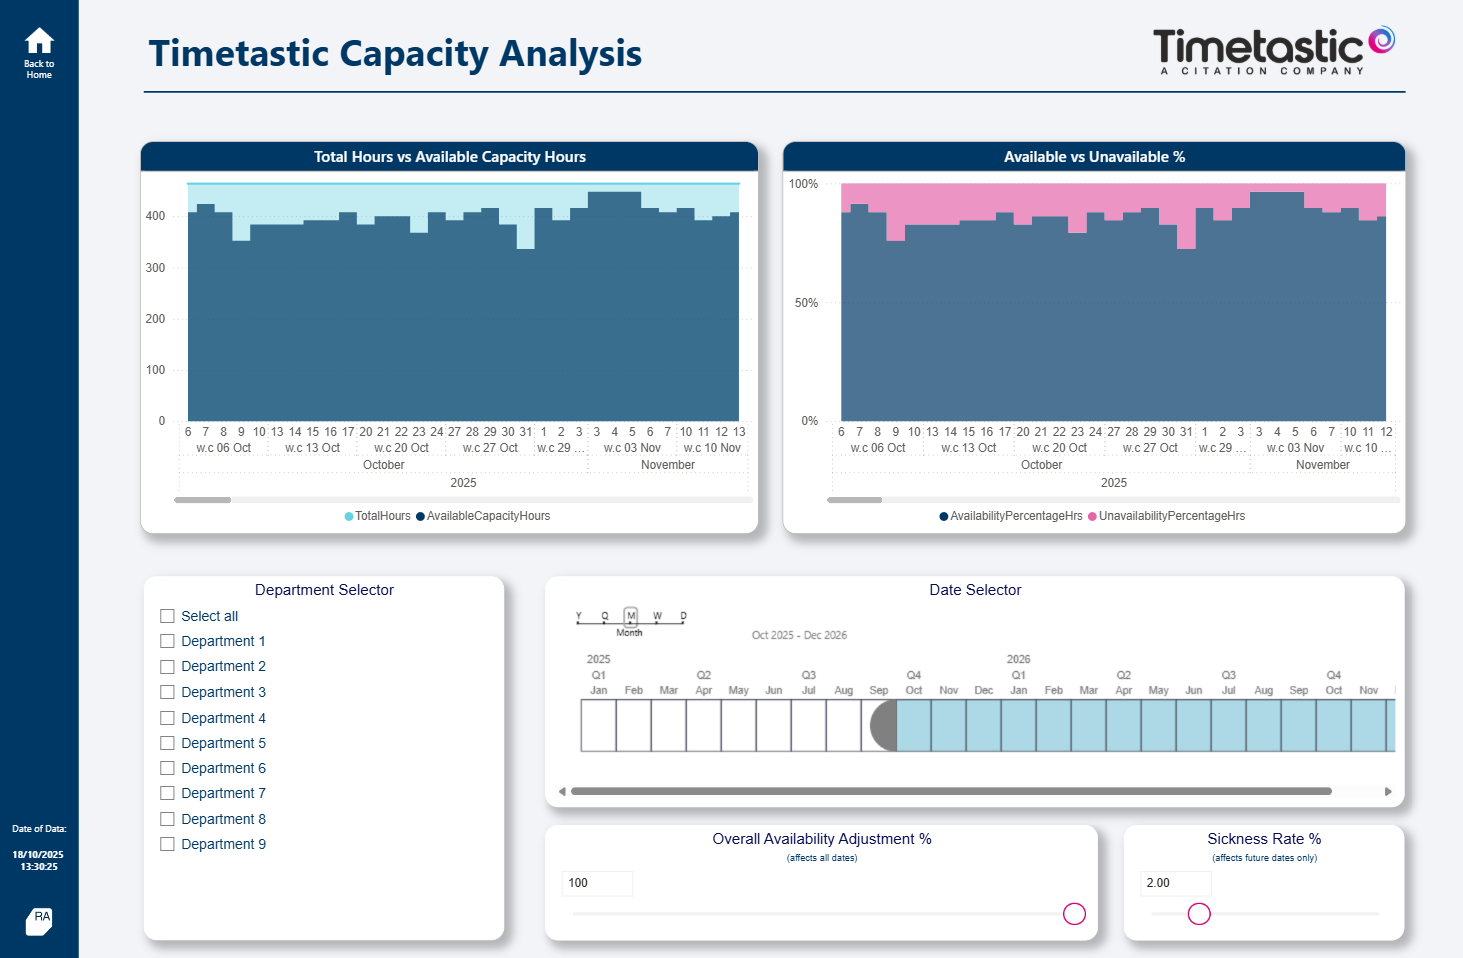Click 'Oct 2025 - Dec 2026' range text
Screen dimensions: 1463x958
pyautogui.click(x=799, y=635)
